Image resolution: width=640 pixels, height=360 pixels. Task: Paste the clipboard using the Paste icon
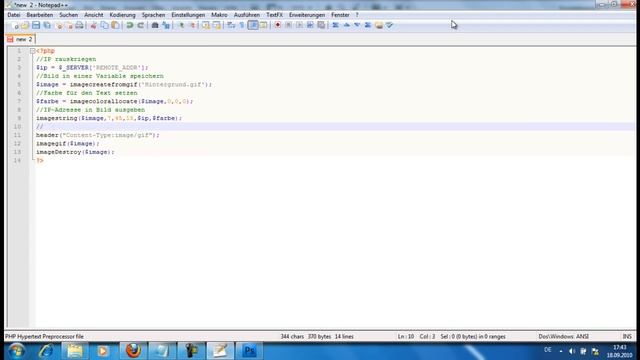pos(116,25)
